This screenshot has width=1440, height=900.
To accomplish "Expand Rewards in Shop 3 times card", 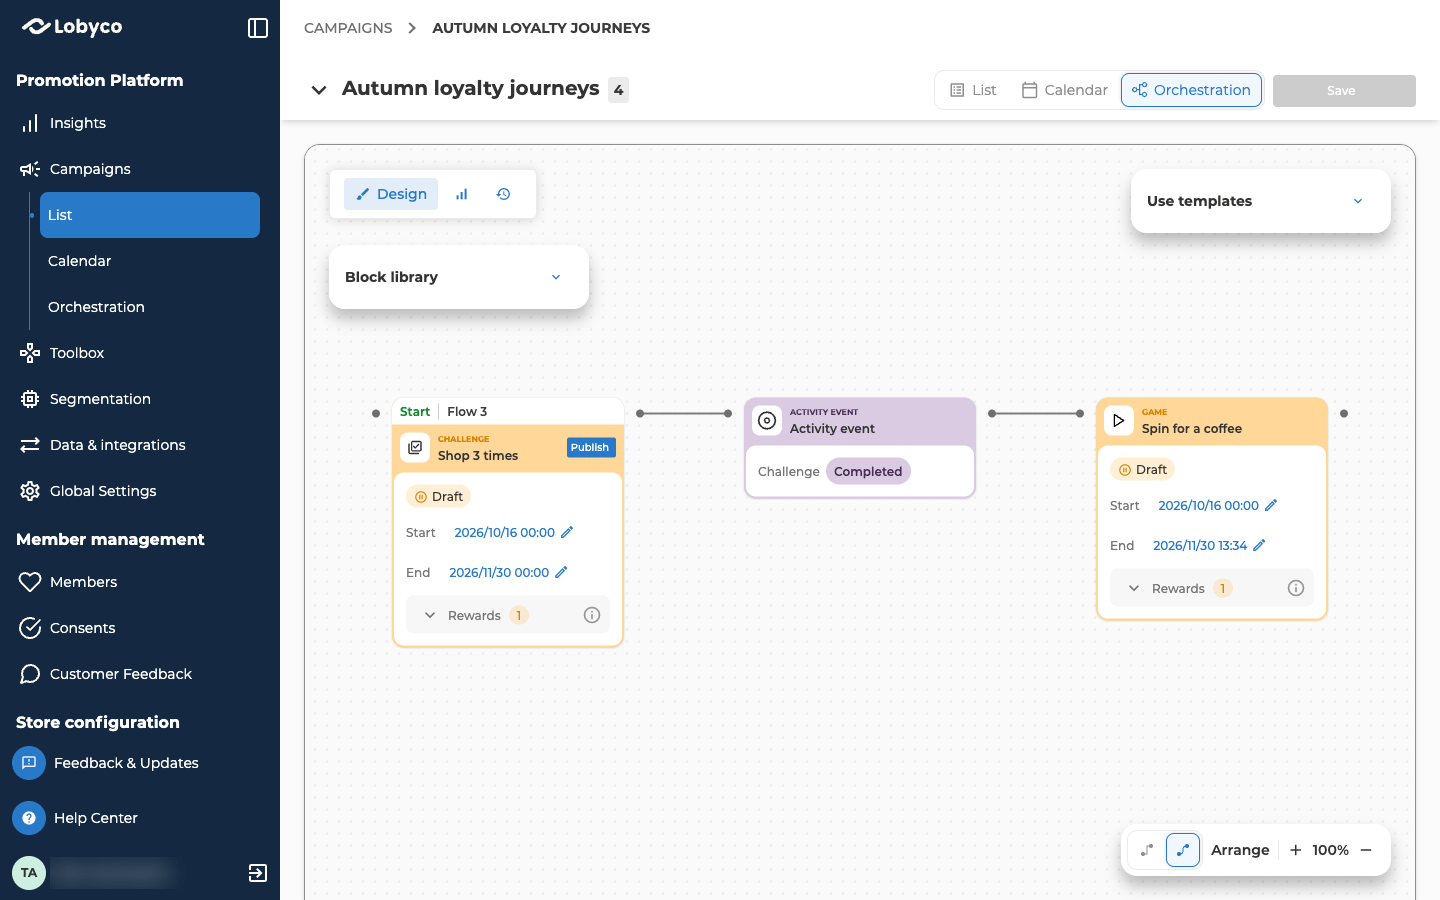I will pyautogui.click(x=430, y=615).
